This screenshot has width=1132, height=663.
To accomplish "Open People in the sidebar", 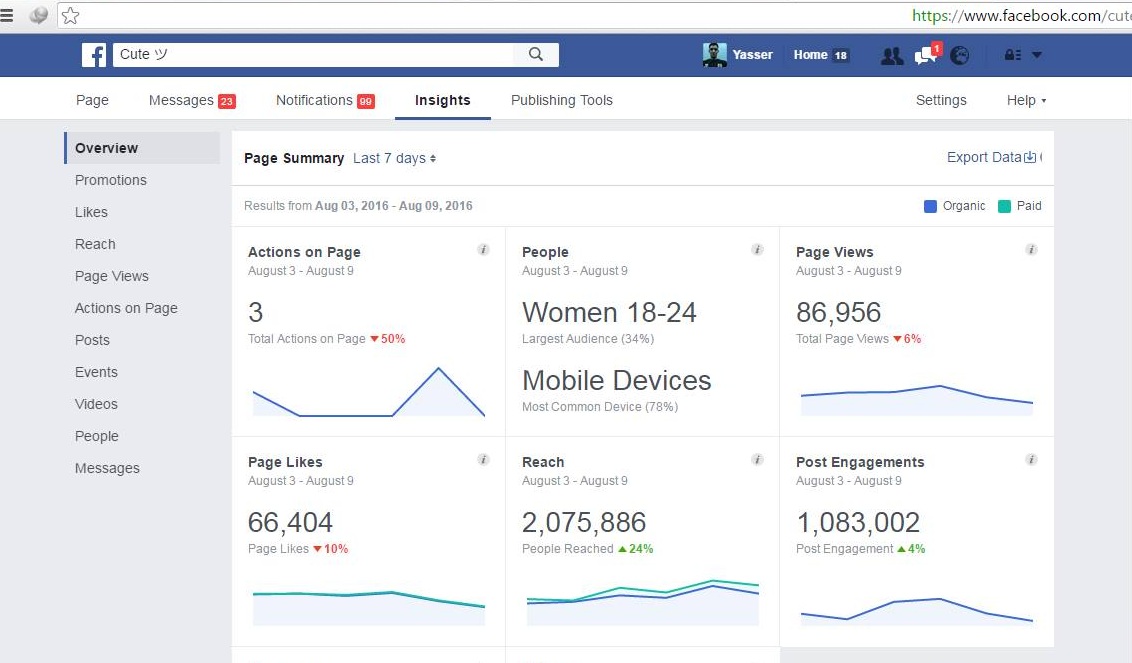I will click(x=96, y=436).
